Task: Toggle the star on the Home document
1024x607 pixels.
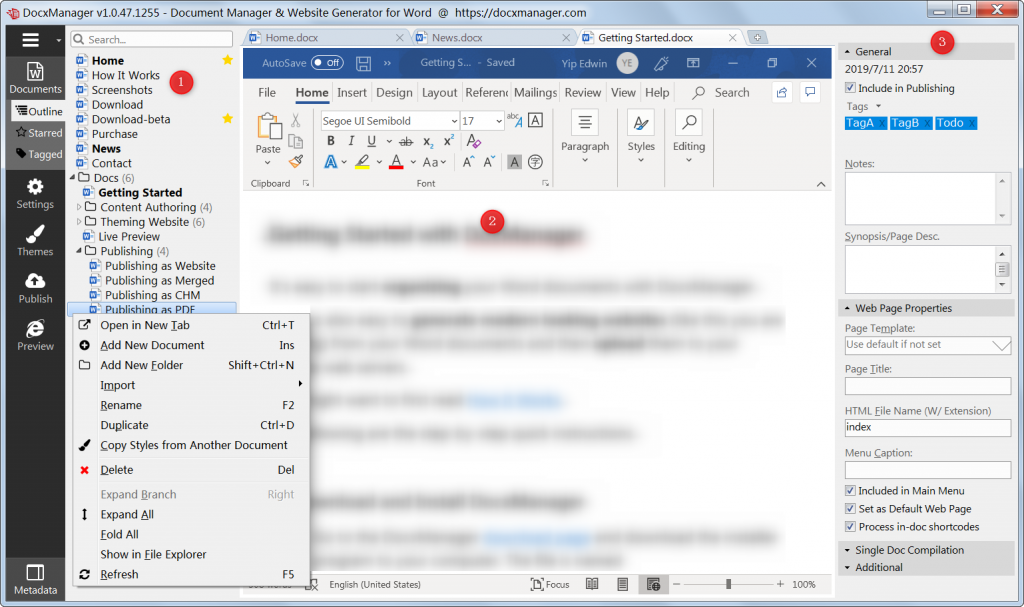Action: (x=227, y=60)
